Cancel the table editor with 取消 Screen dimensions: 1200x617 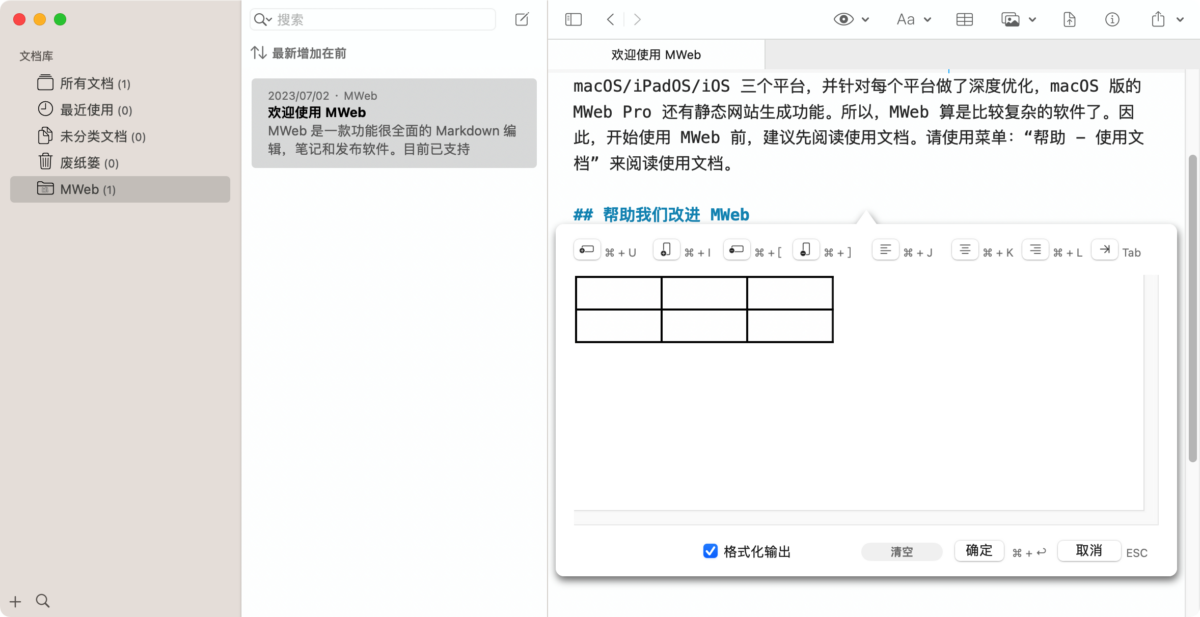[x=1089, y=551]
